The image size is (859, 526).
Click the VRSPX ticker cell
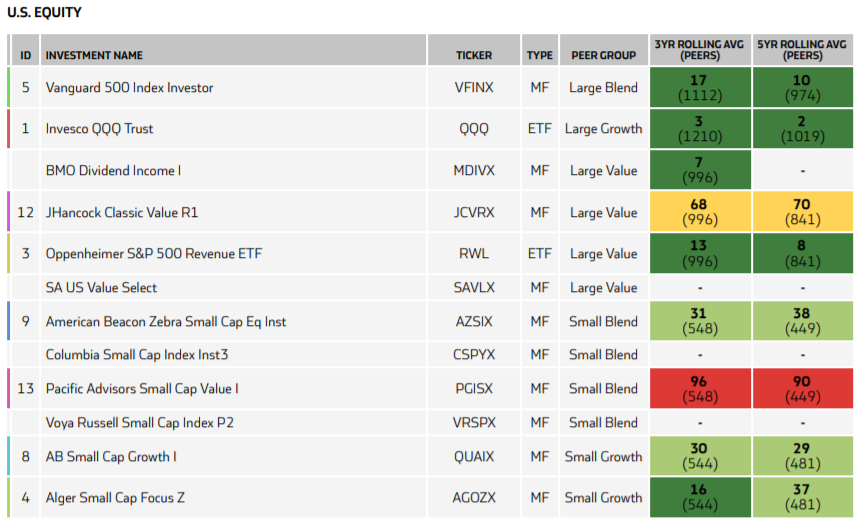474,422
